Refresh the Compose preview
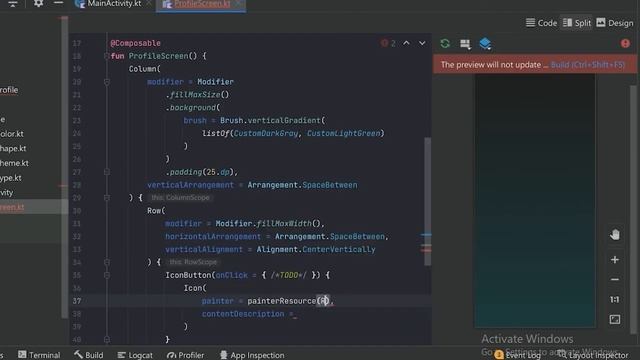This screenshot has height=360, width=640. [x=445, y=43]
